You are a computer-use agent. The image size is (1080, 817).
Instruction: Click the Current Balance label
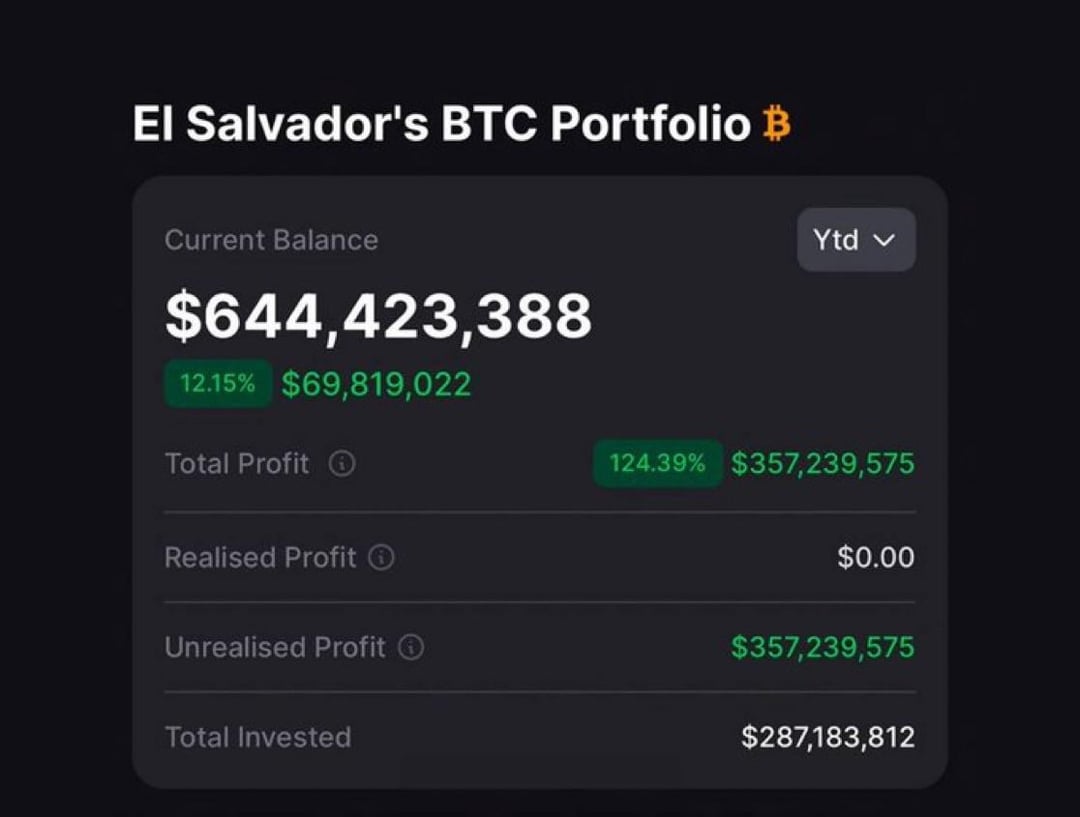pos(271,240)
